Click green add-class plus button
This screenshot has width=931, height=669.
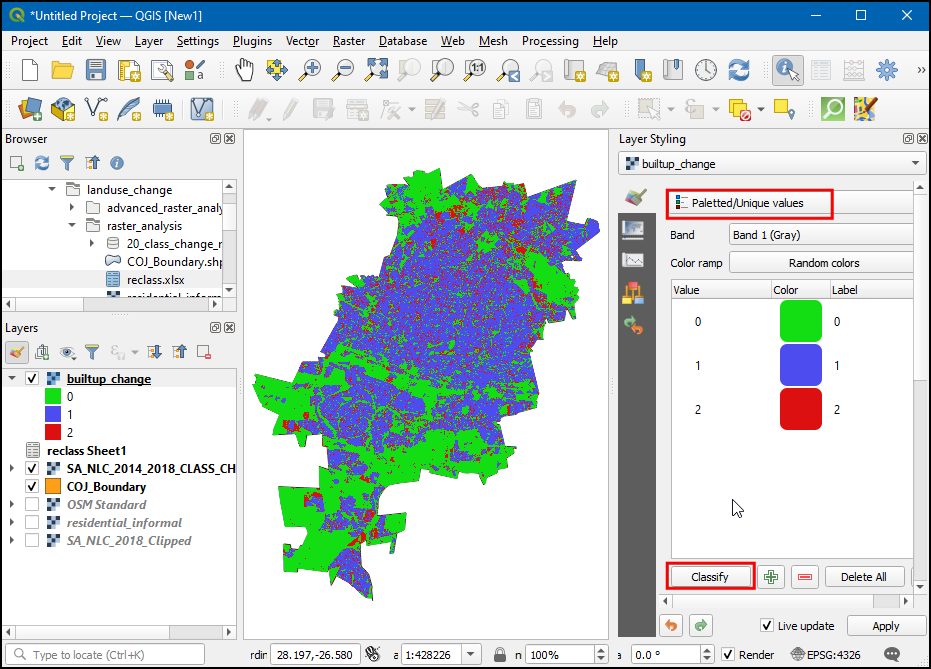(x=770, y=577)
